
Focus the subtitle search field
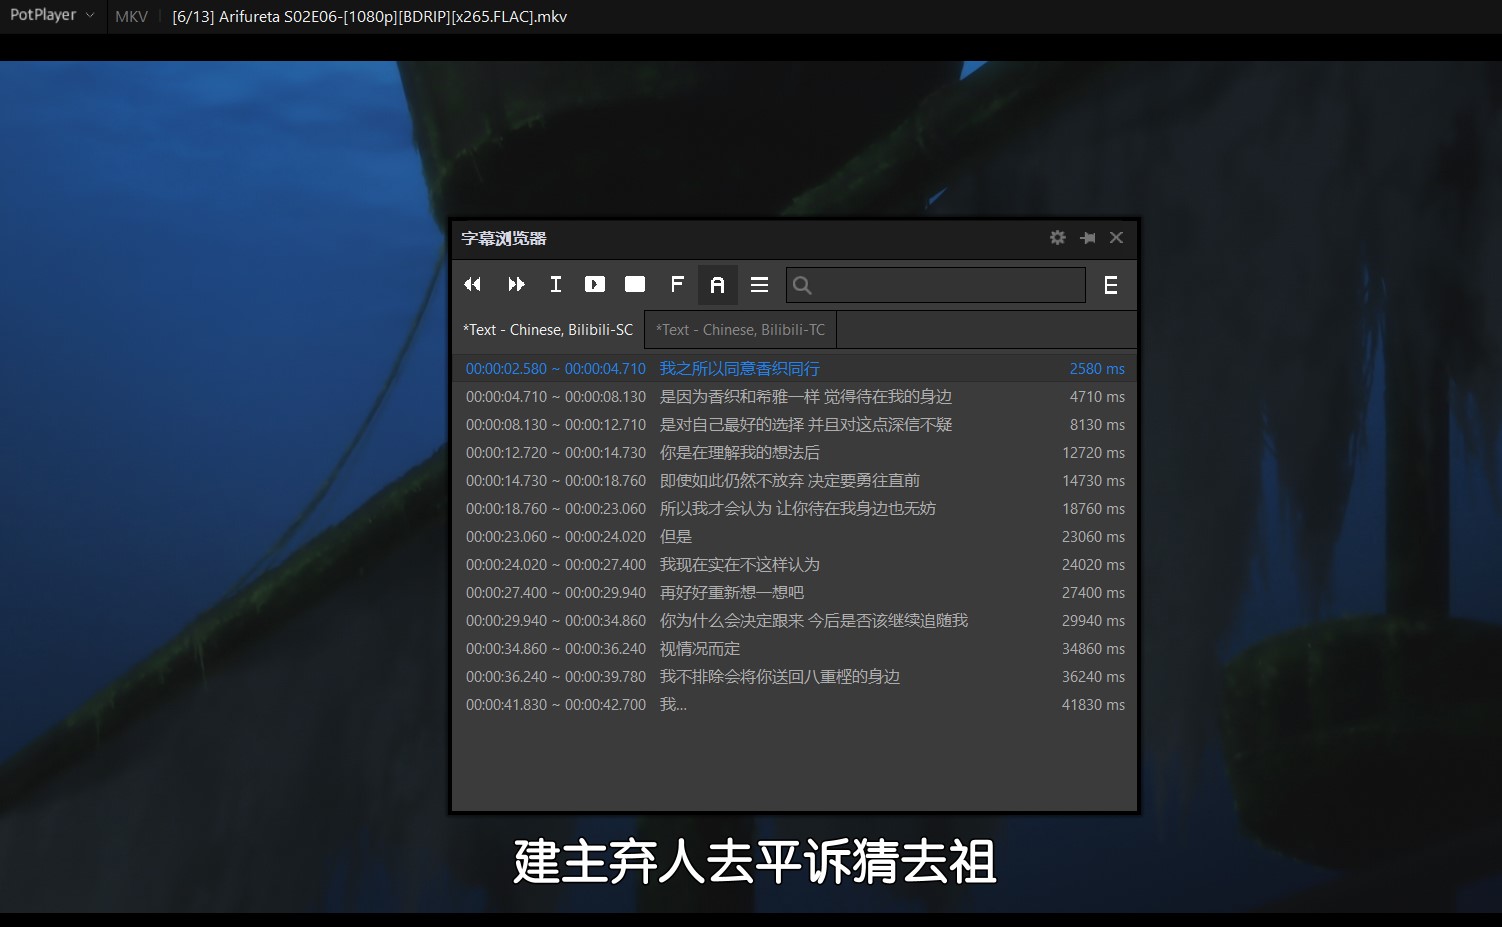click(x=936, y=285)
